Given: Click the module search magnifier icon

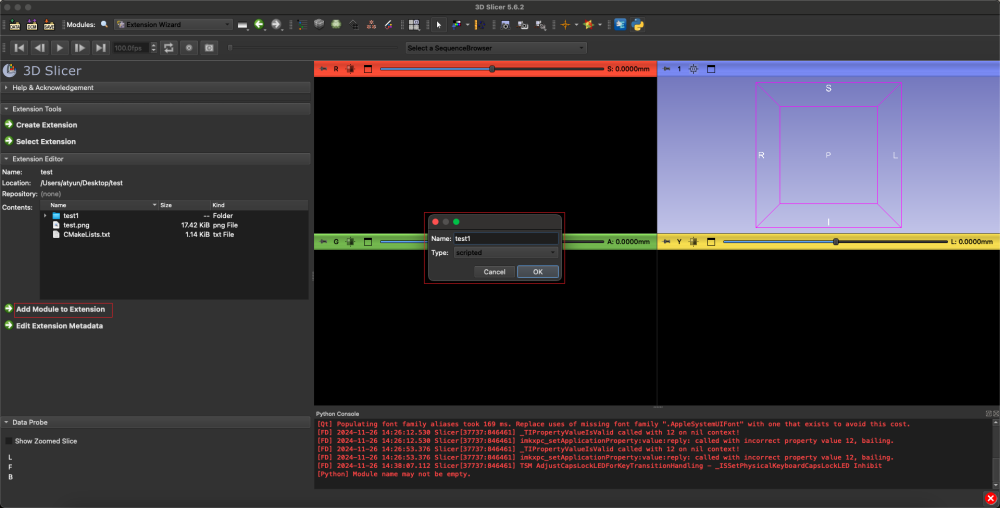Looking at the screenshot, I should click(x=104, y=24).
